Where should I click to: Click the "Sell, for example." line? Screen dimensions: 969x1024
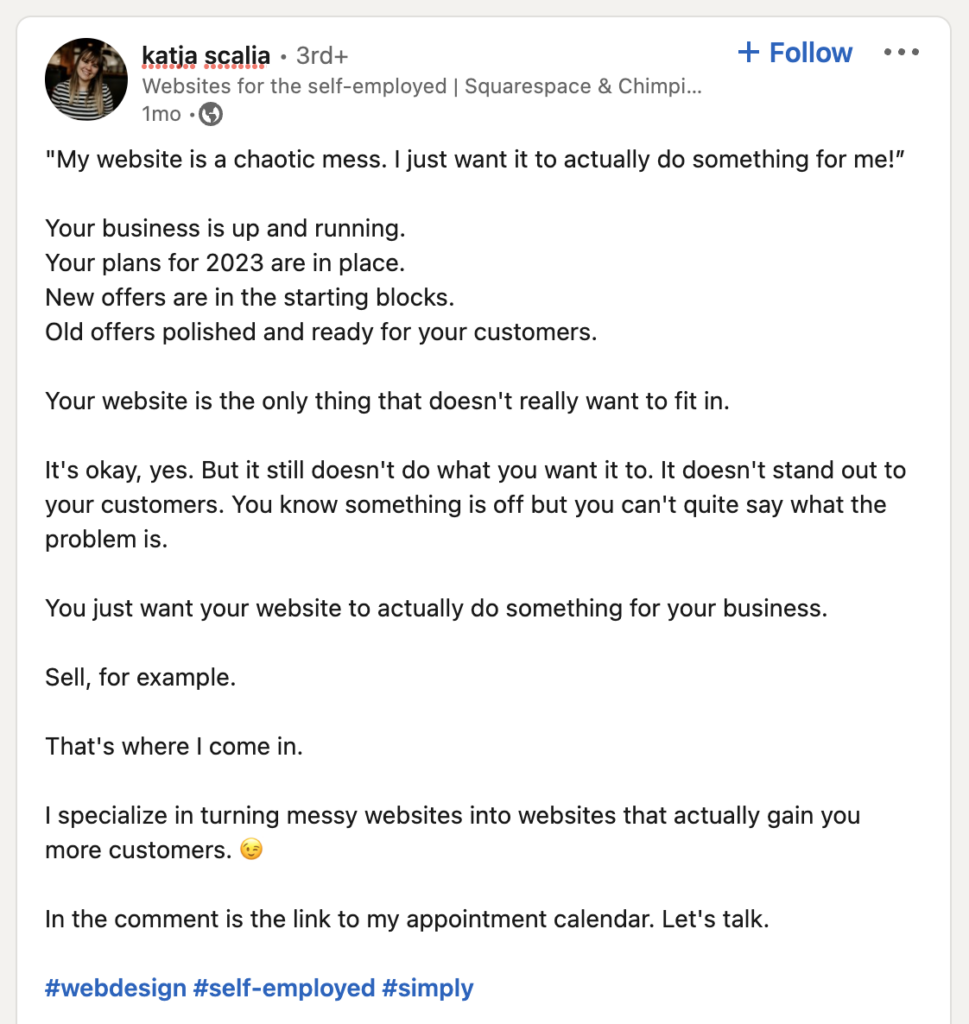(x=140, y=677)
